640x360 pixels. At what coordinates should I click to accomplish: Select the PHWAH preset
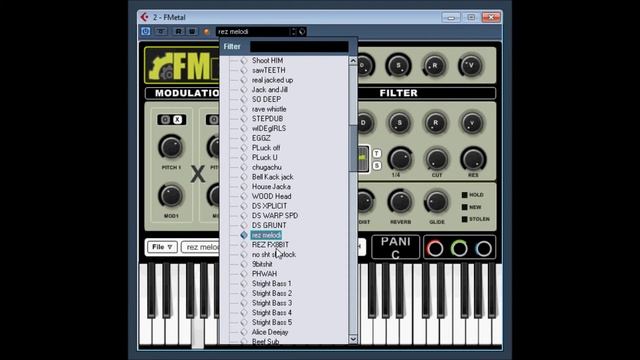[x=264, y=274]
